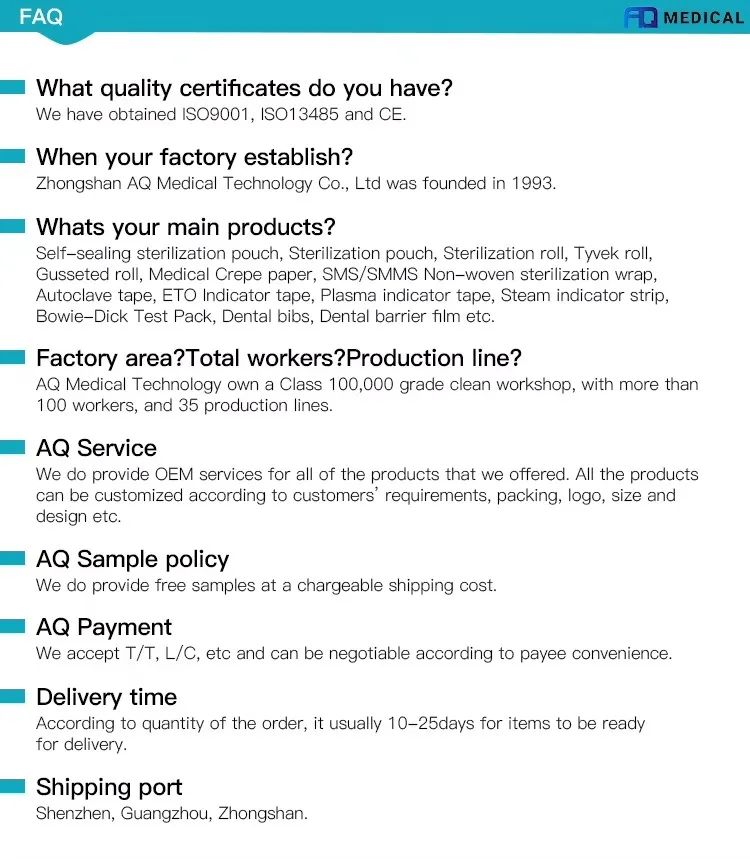Select the FAQ tab header

41,17
